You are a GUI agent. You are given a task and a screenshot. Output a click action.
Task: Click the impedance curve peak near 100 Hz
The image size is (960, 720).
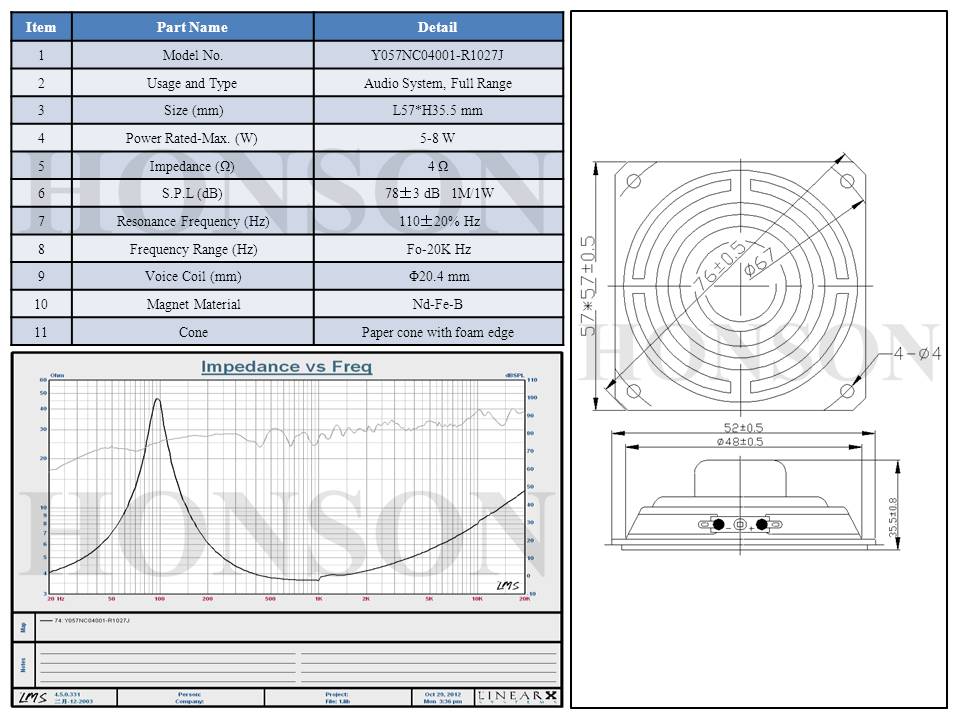[x=157, y=399]
